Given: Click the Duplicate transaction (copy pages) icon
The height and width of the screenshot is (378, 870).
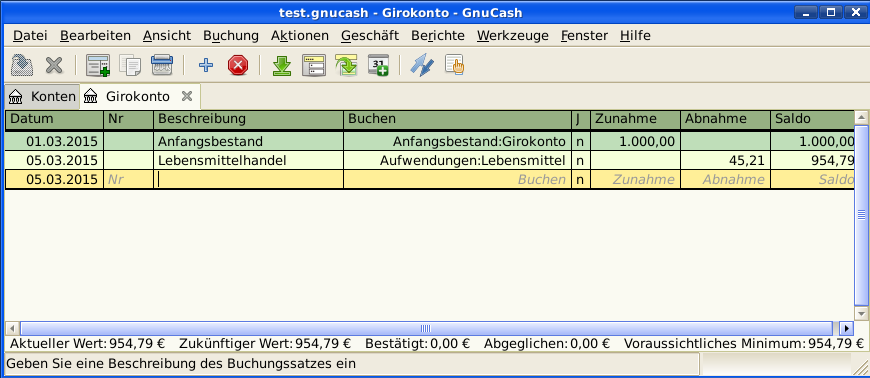Looking at the screenshot, I should 130,65.
